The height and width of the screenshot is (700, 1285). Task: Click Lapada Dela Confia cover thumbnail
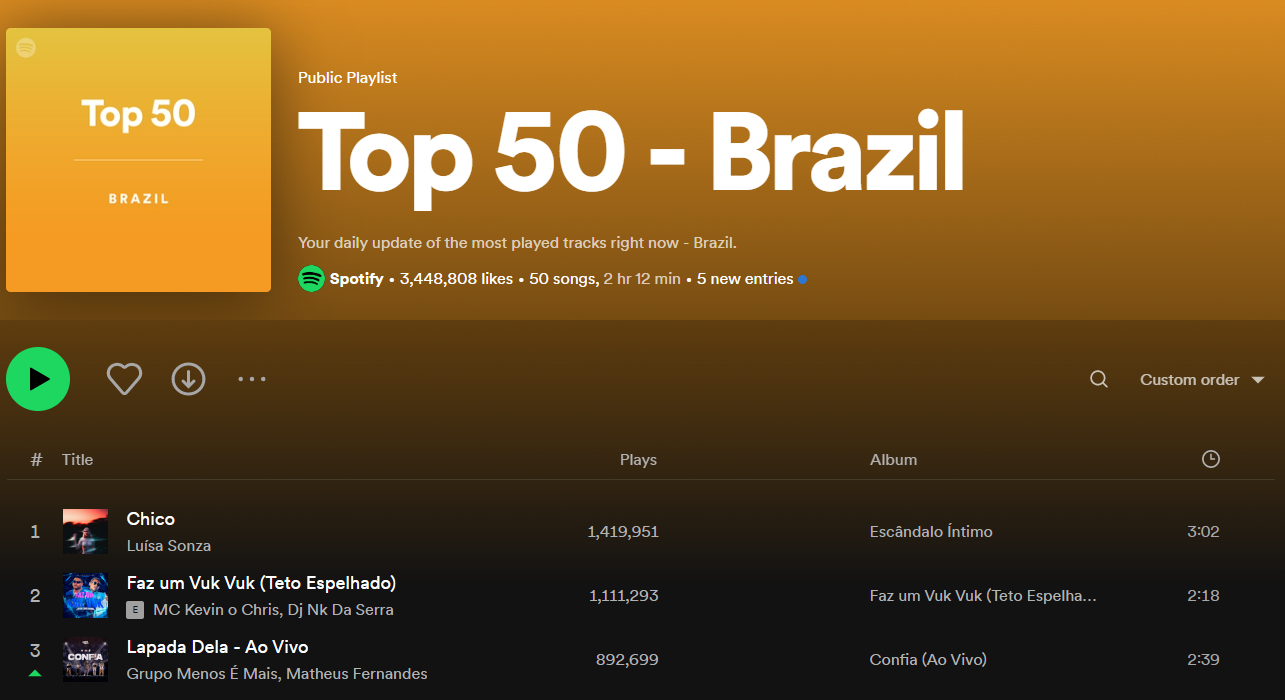(x=85, y=659)
